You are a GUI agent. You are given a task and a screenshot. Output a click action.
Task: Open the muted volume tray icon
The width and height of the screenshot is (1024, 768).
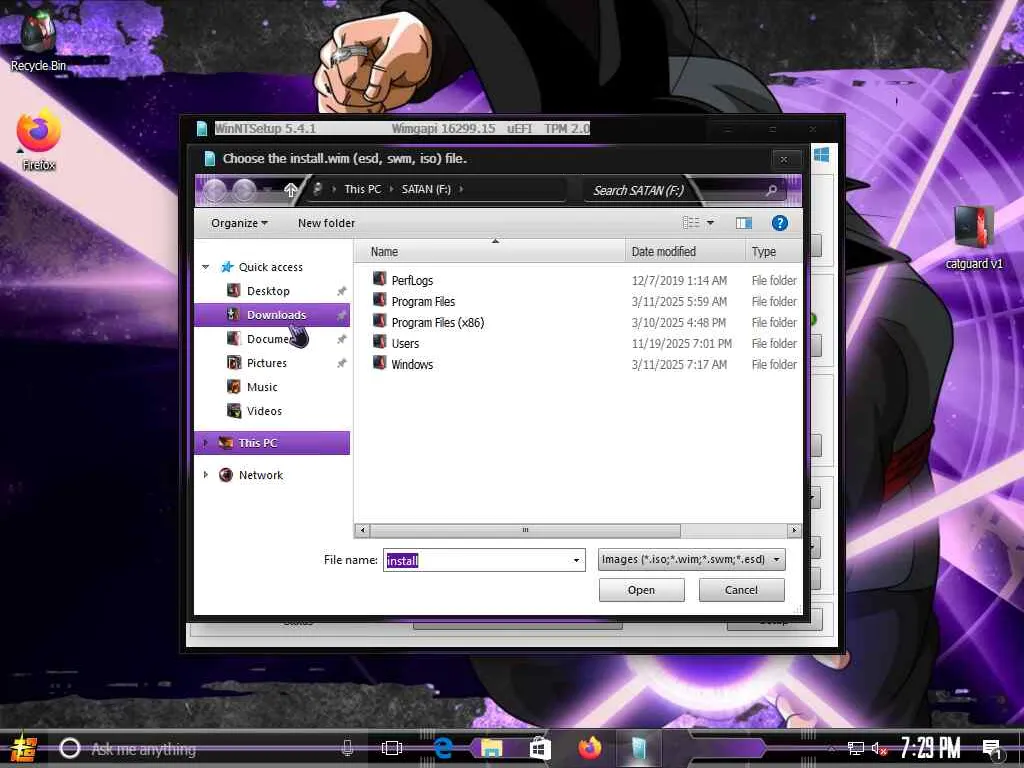[x=880, y=749]
